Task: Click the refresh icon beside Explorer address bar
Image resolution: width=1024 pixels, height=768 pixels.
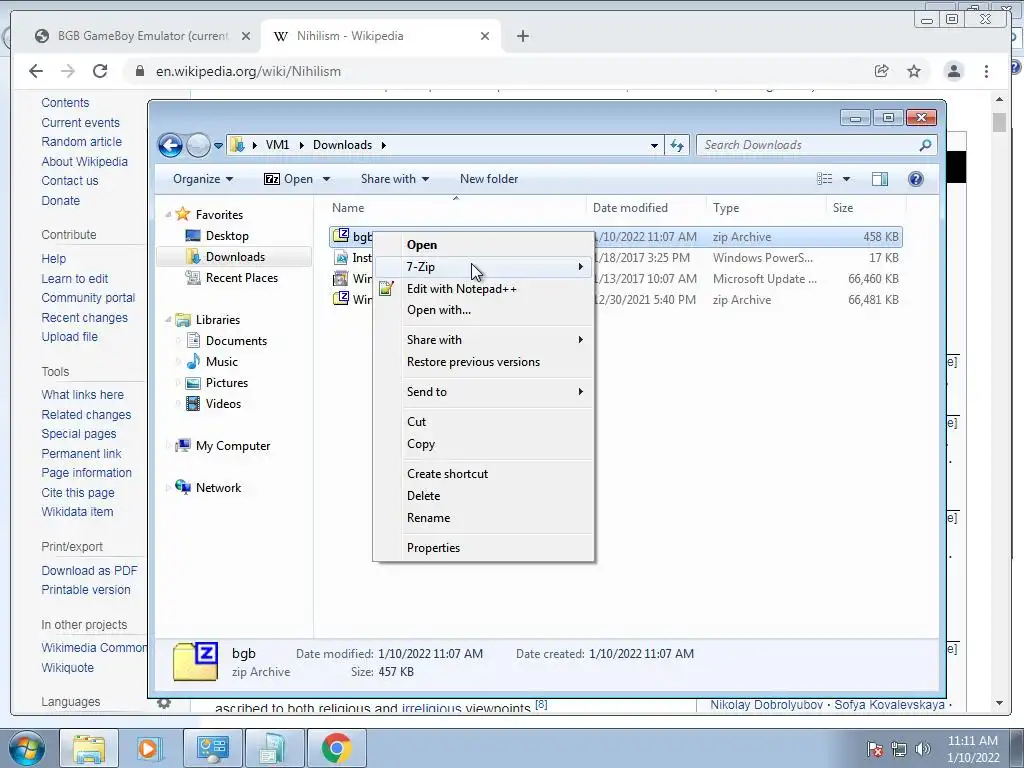Action: tap(677, 145)
